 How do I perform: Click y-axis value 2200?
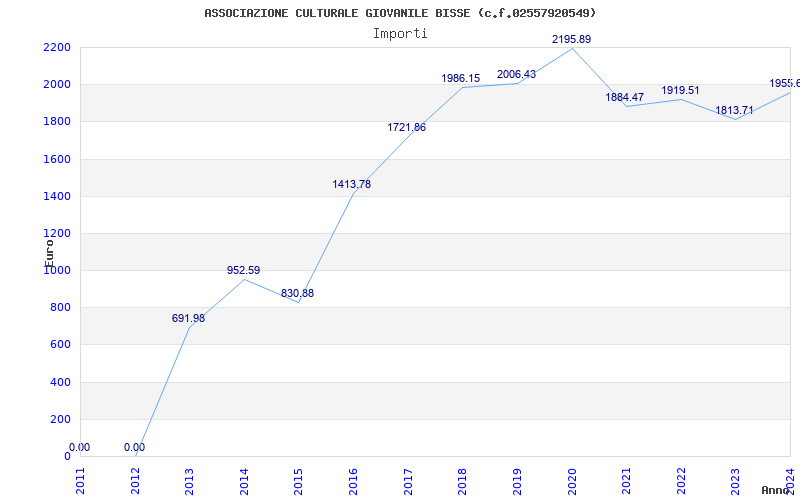click(57, 47)
